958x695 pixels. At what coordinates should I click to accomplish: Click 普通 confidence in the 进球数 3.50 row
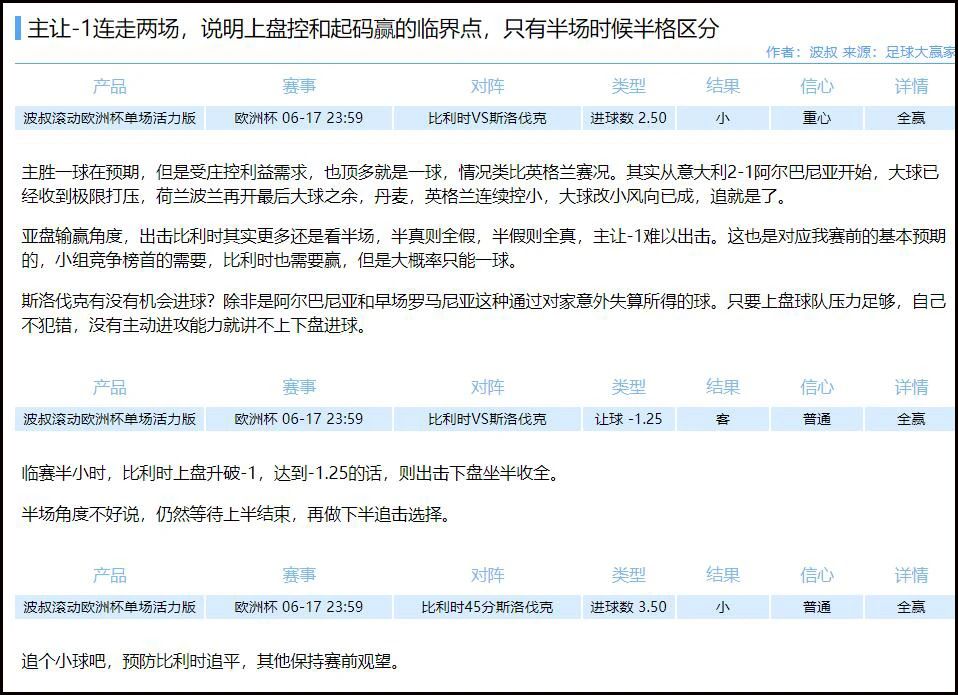817,607
